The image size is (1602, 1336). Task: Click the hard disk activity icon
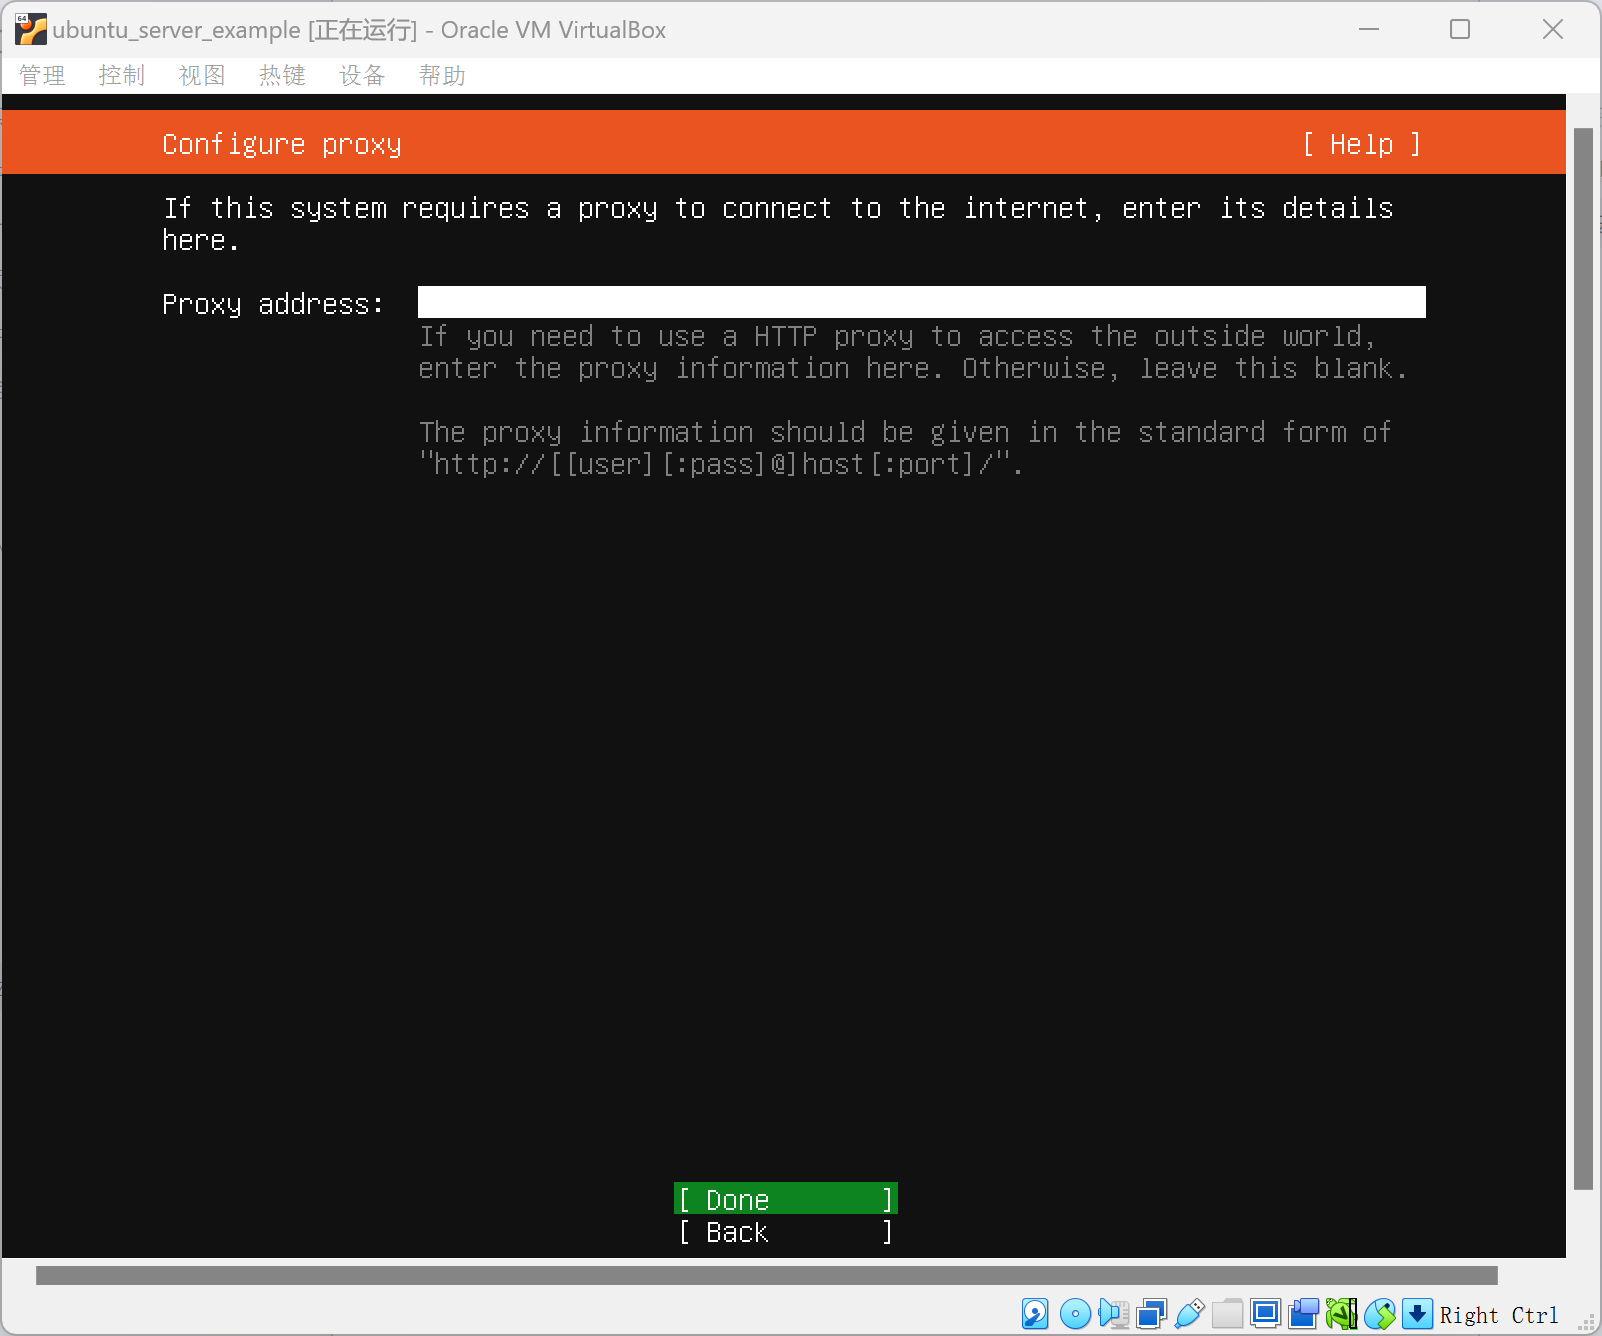click(x=1035, y=1313)
